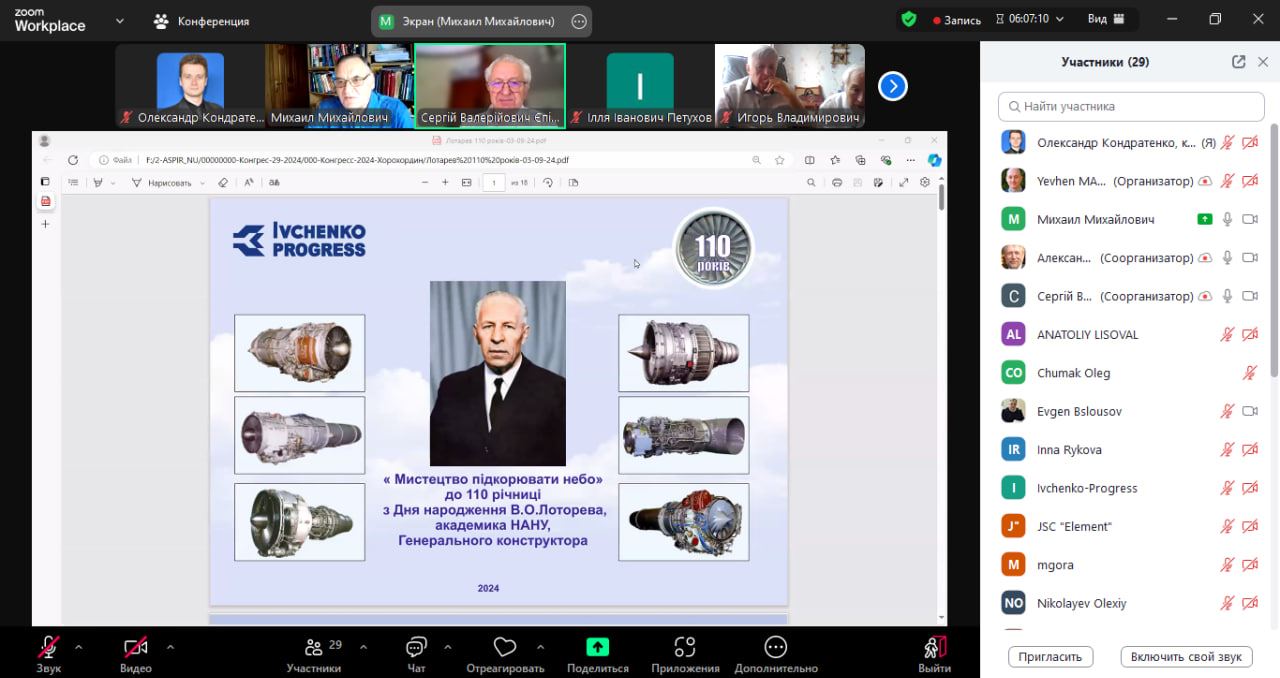The width and height of the screenshot is (1280, 678).
Task: Click the Найти участника search field
Action: 1131,106
